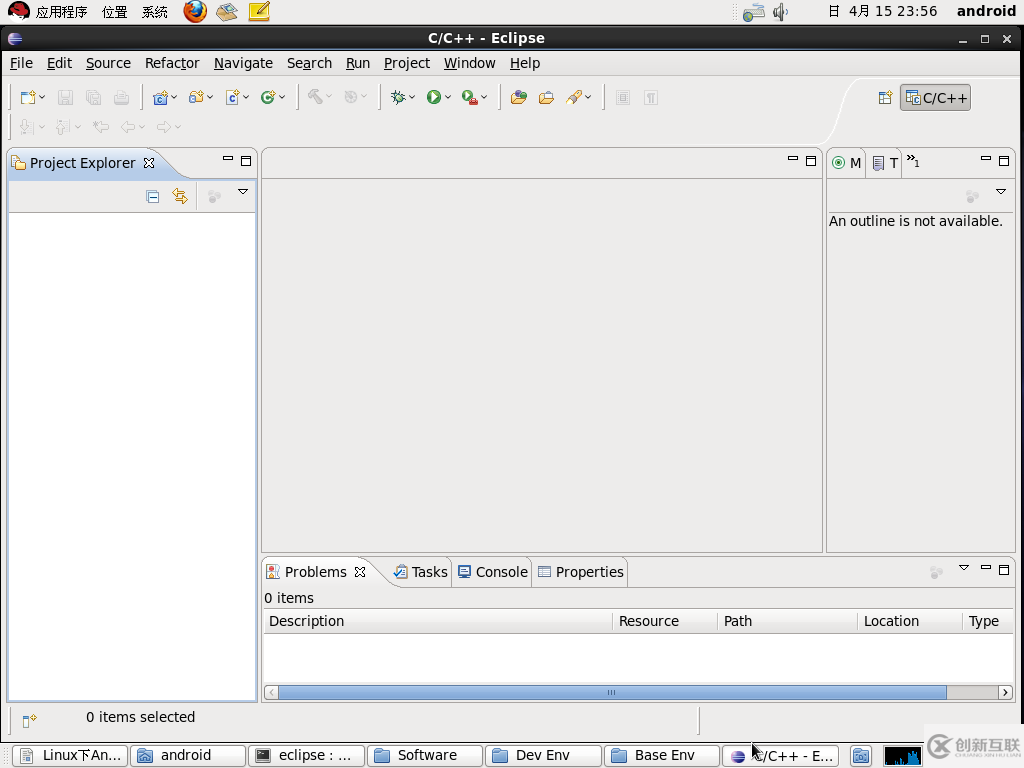The height and width of the screenshot is (768, 1024).
Task: Click the New C++ Class icon
Action: pyautogui.click(x=268, y=98)
